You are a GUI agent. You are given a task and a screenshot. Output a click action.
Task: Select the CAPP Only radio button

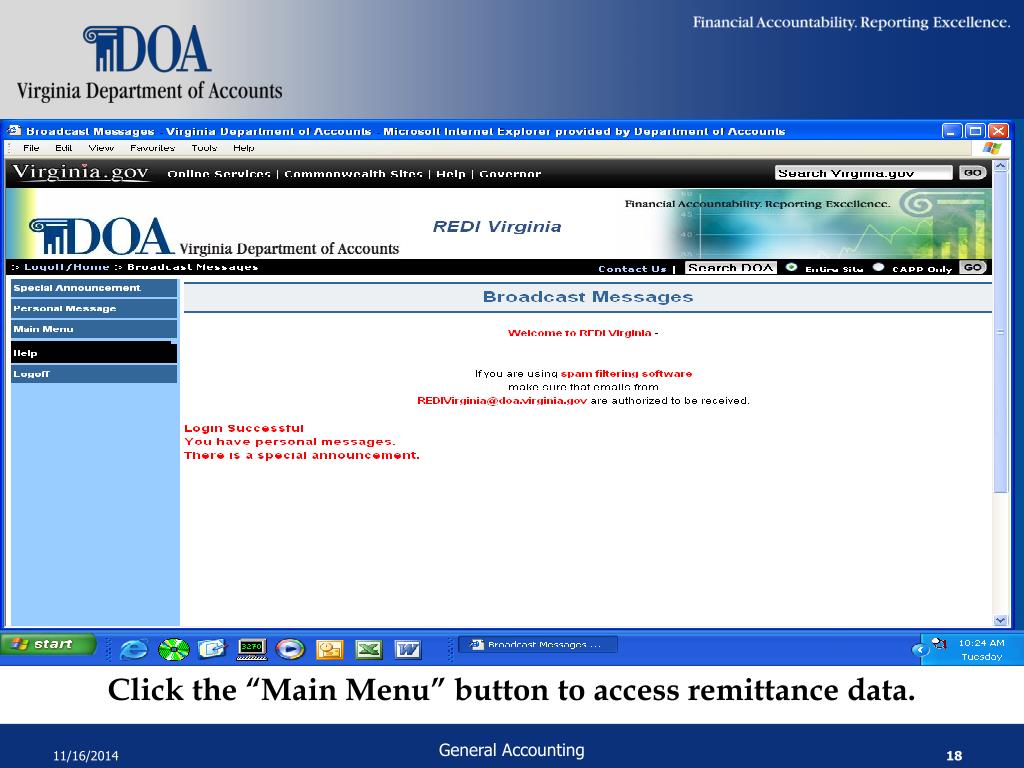click(x=878, y=267)
